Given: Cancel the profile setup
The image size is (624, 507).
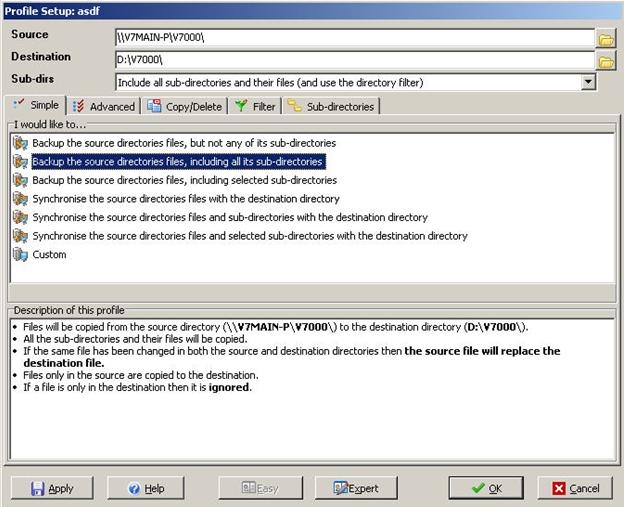Looking at the screenshot, I should pos(575,488).
